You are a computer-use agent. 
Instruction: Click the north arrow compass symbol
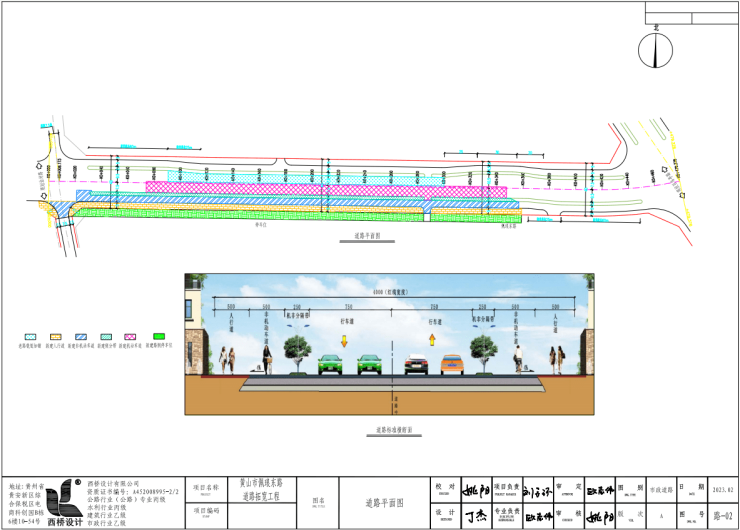[656, 49]
